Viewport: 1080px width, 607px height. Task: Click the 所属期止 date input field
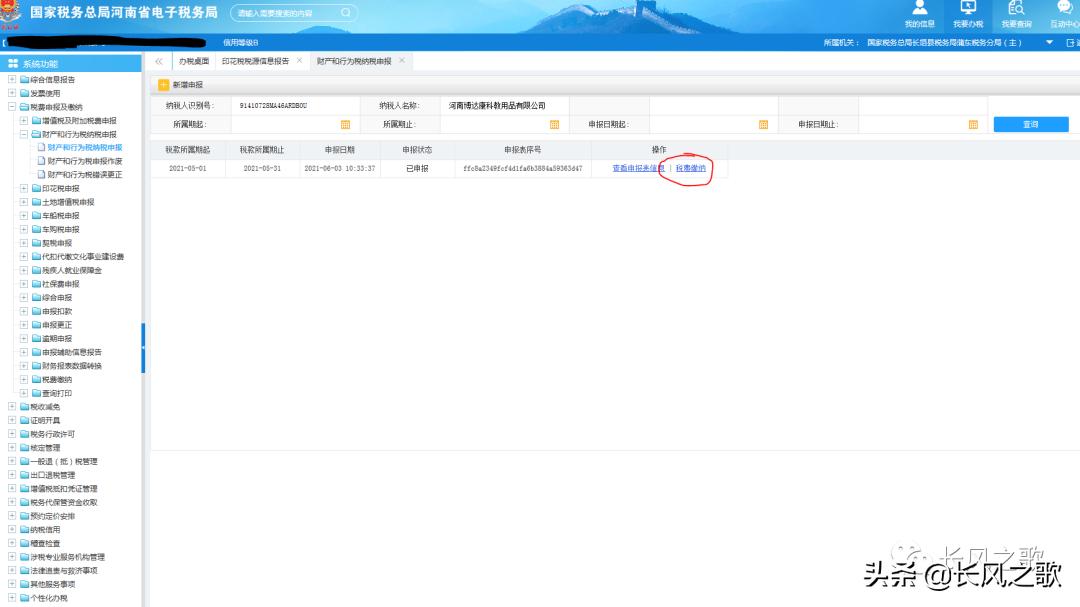tap(480, 125)
